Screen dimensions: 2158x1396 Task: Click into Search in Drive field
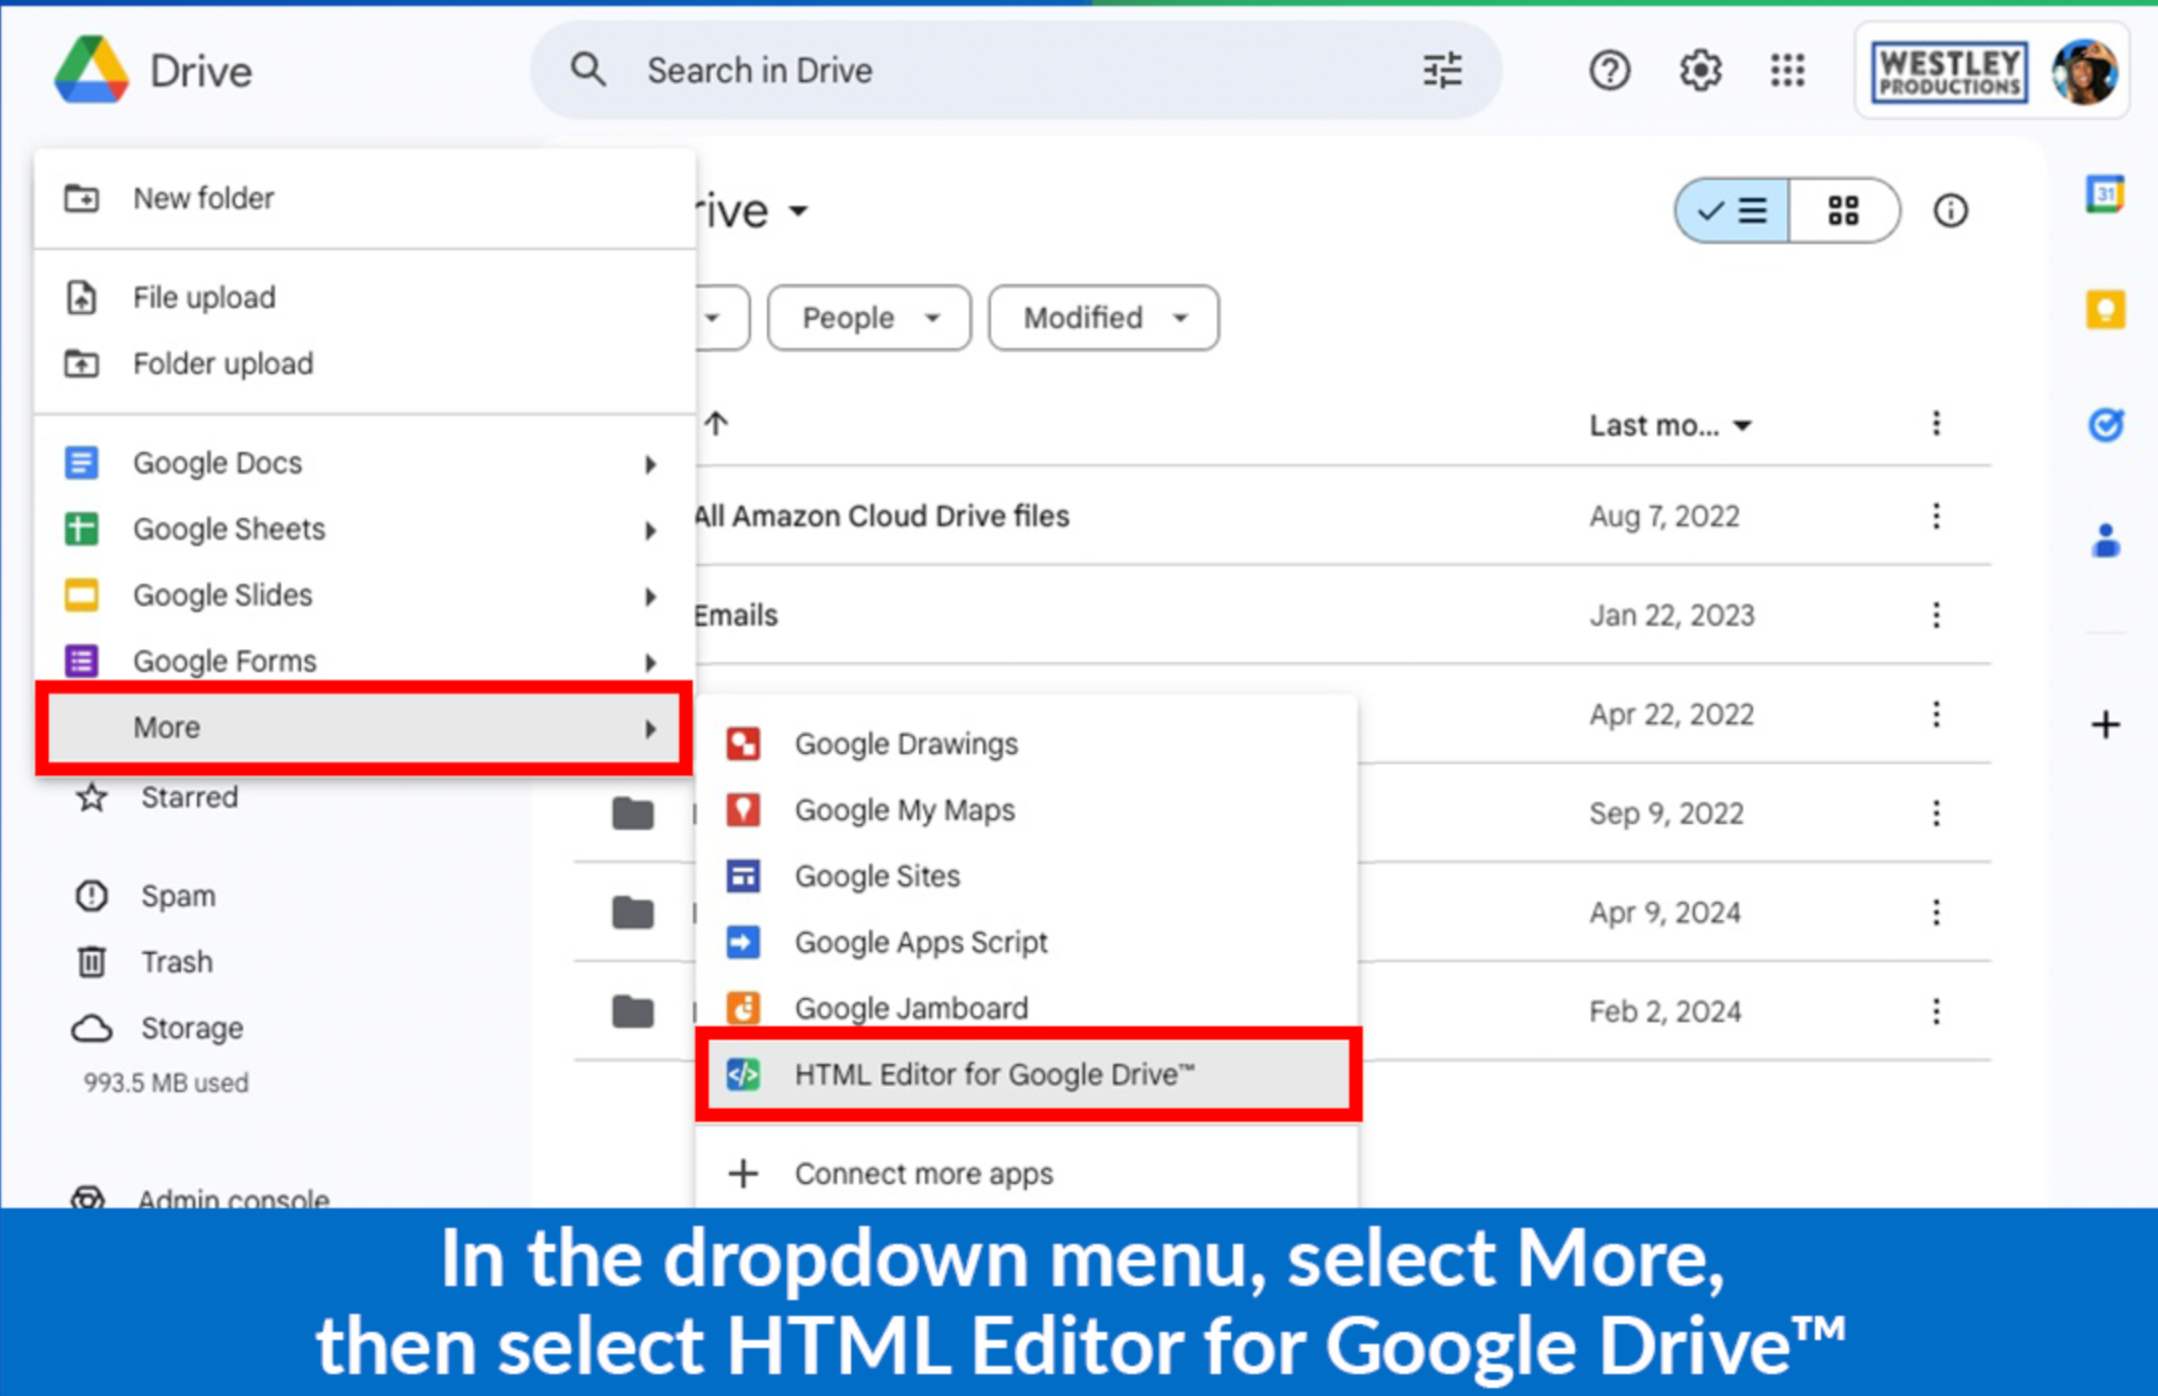click(1015, 71)
